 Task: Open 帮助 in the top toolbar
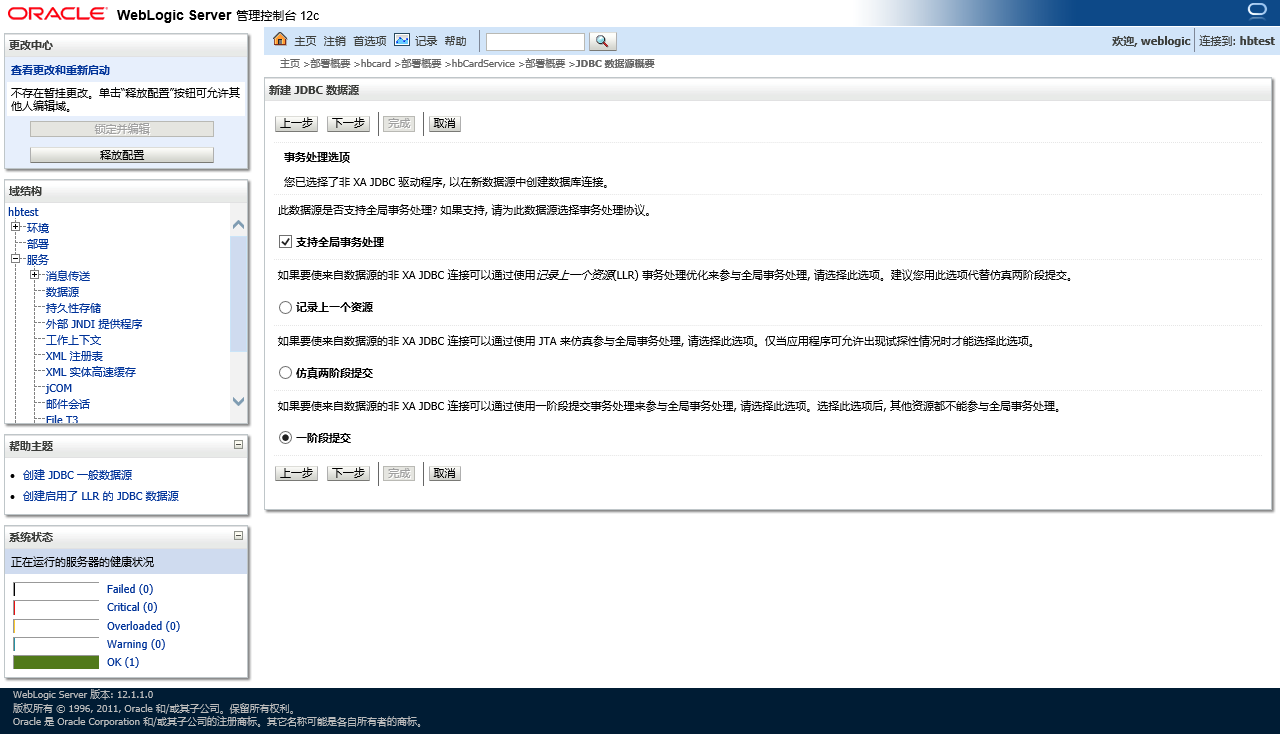456,41
